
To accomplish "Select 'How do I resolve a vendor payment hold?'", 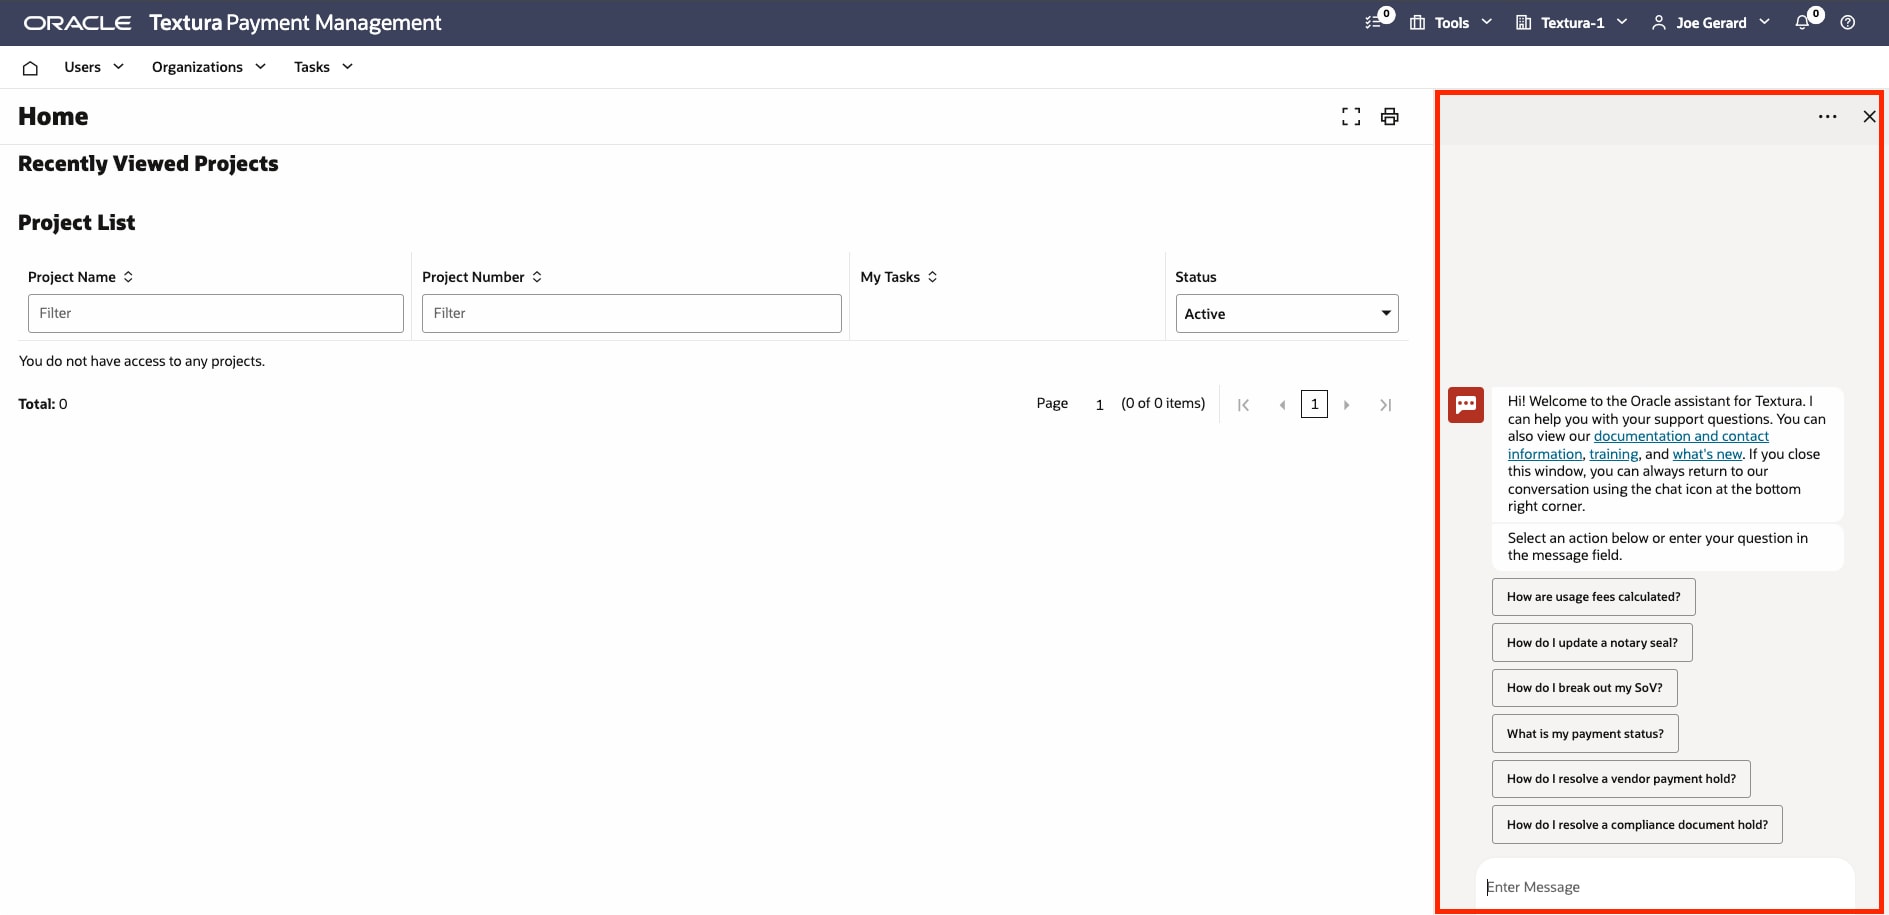I will 1621,779.
